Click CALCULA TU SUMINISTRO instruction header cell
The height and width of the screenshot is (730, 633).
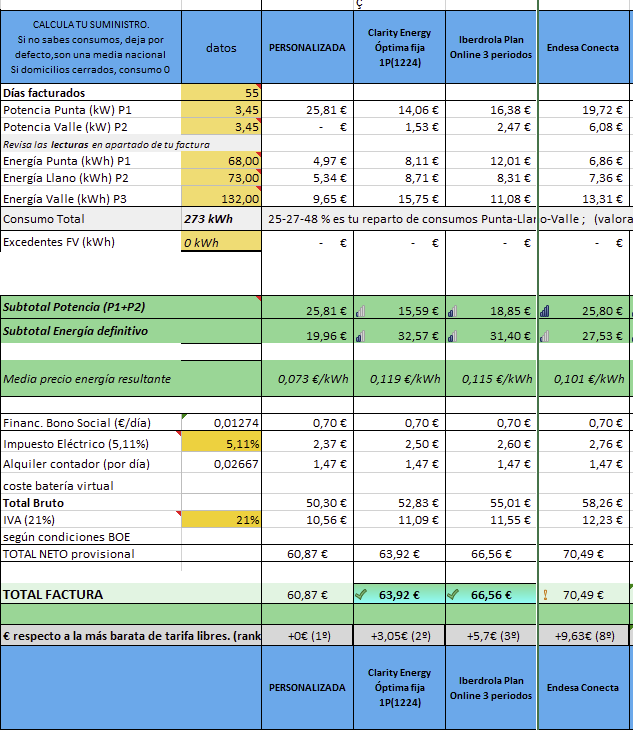click(91, 47)
